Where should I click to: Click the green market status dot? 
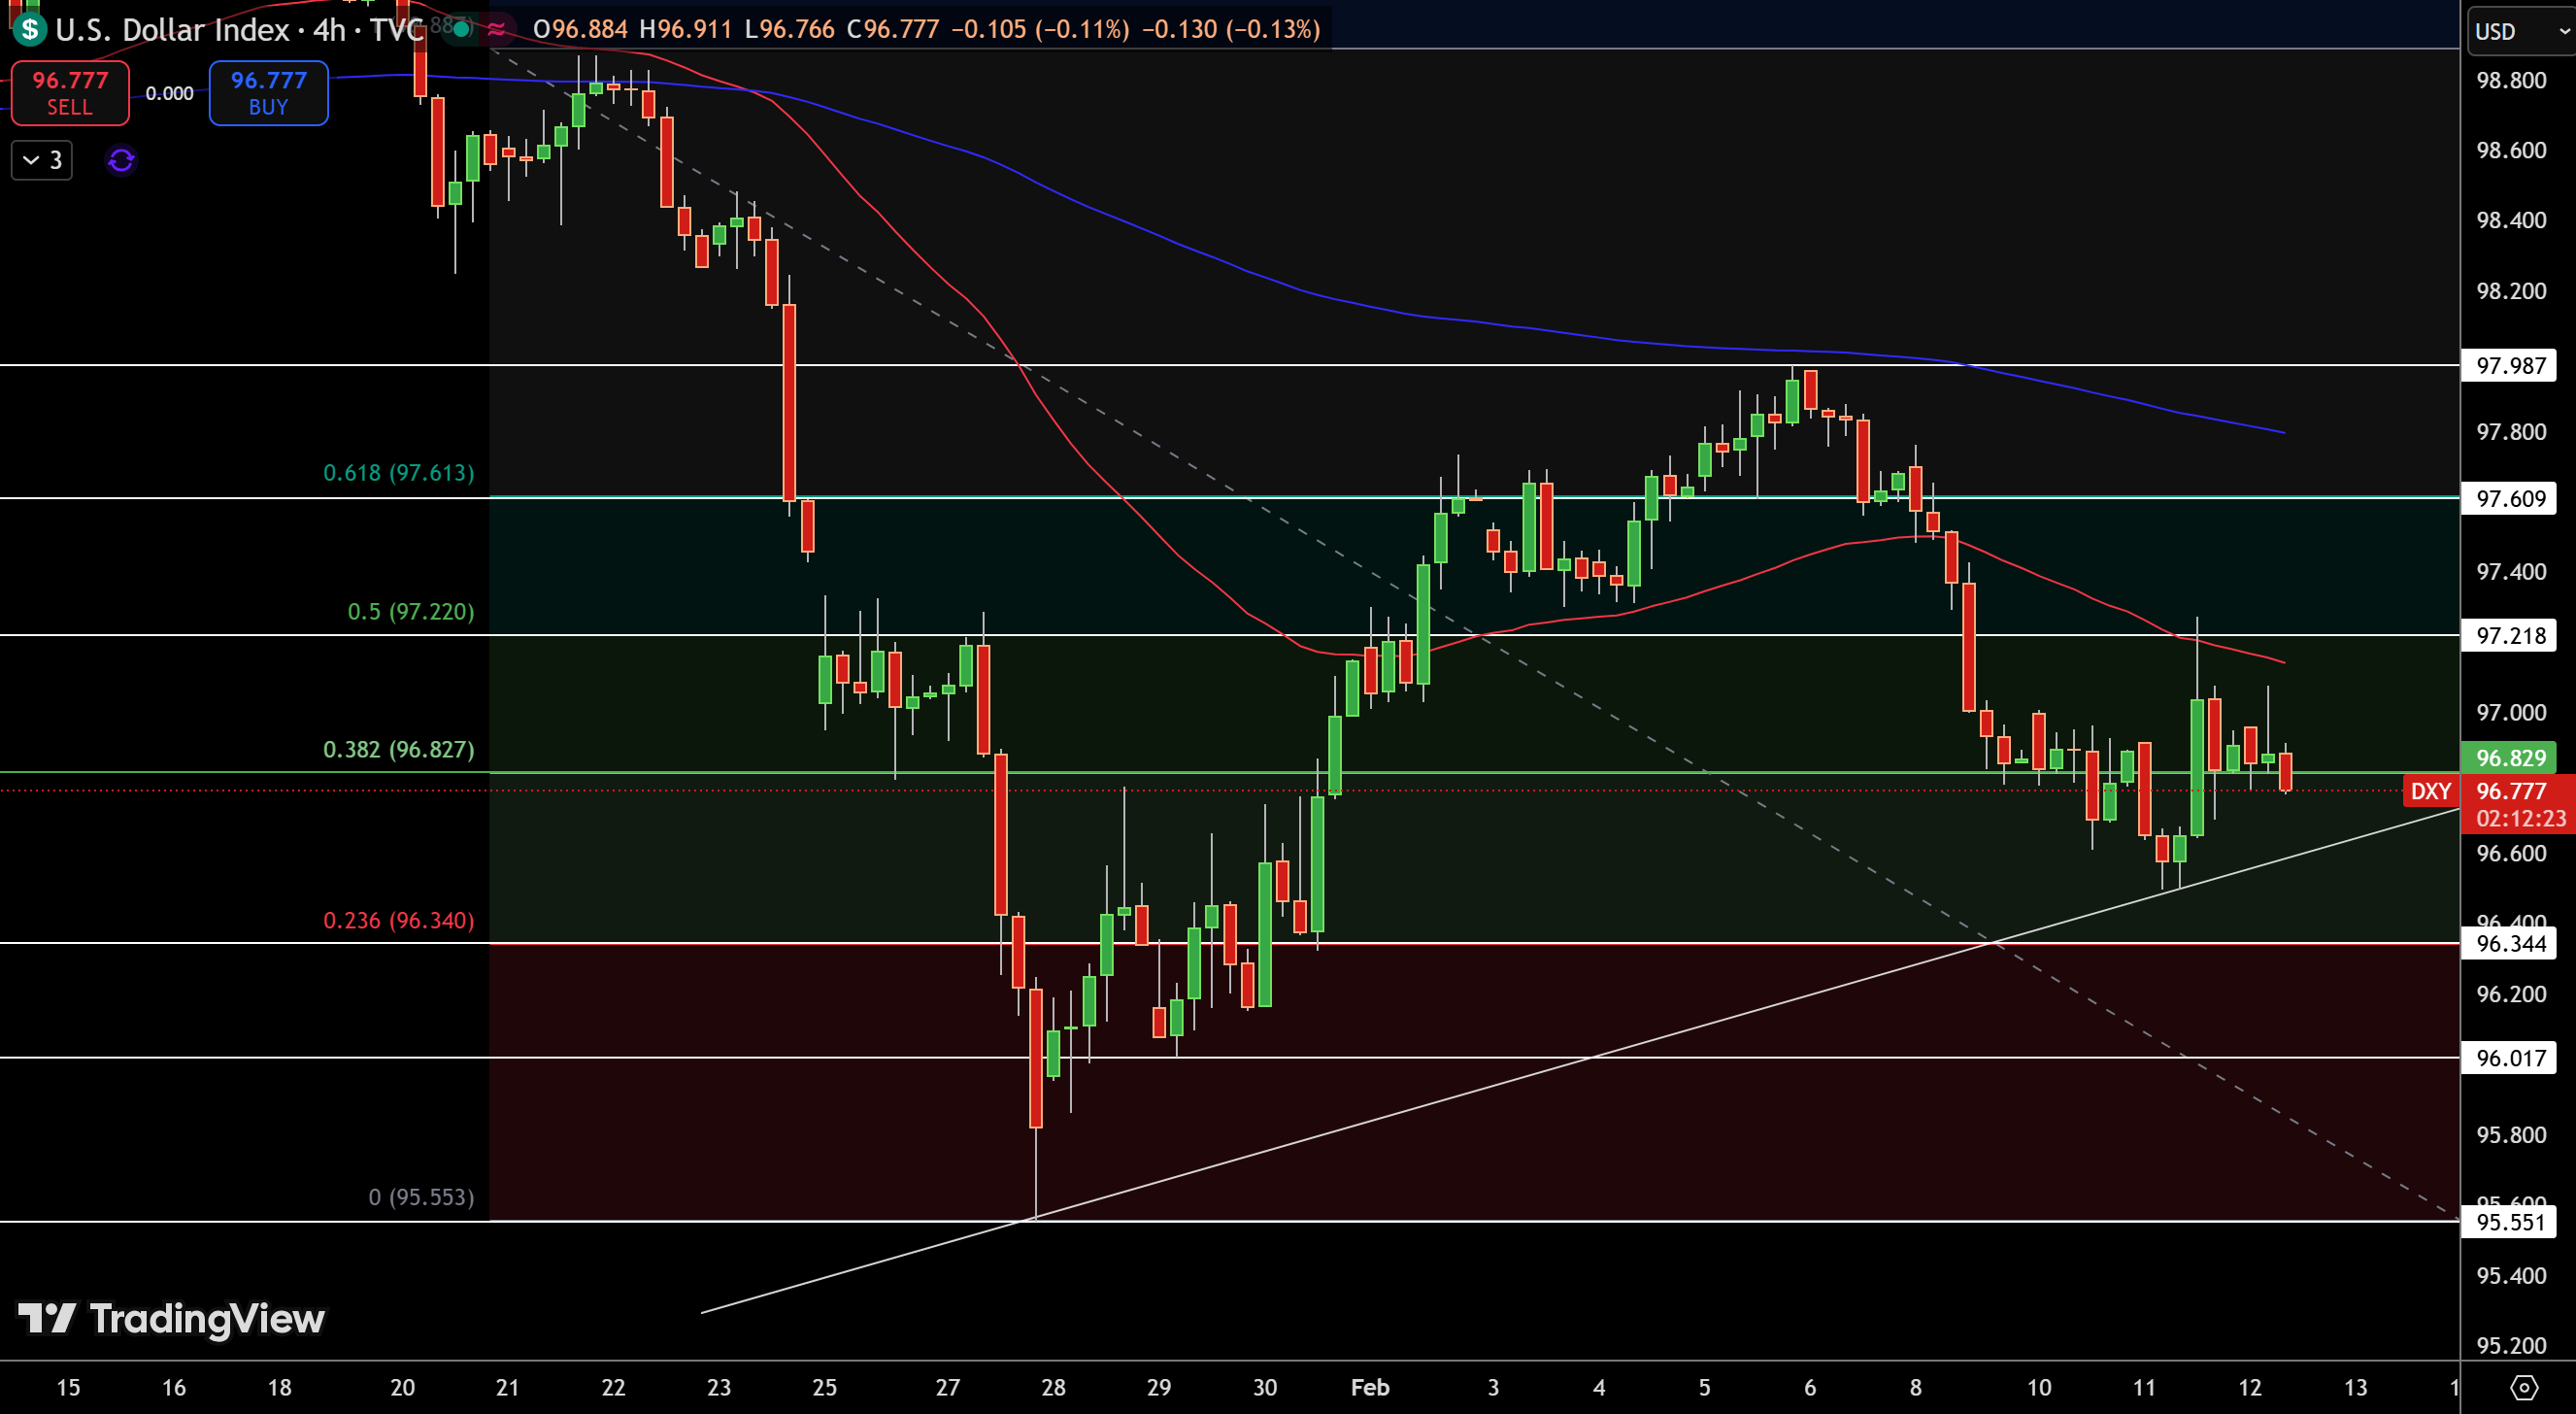click(x=461, y=29)
